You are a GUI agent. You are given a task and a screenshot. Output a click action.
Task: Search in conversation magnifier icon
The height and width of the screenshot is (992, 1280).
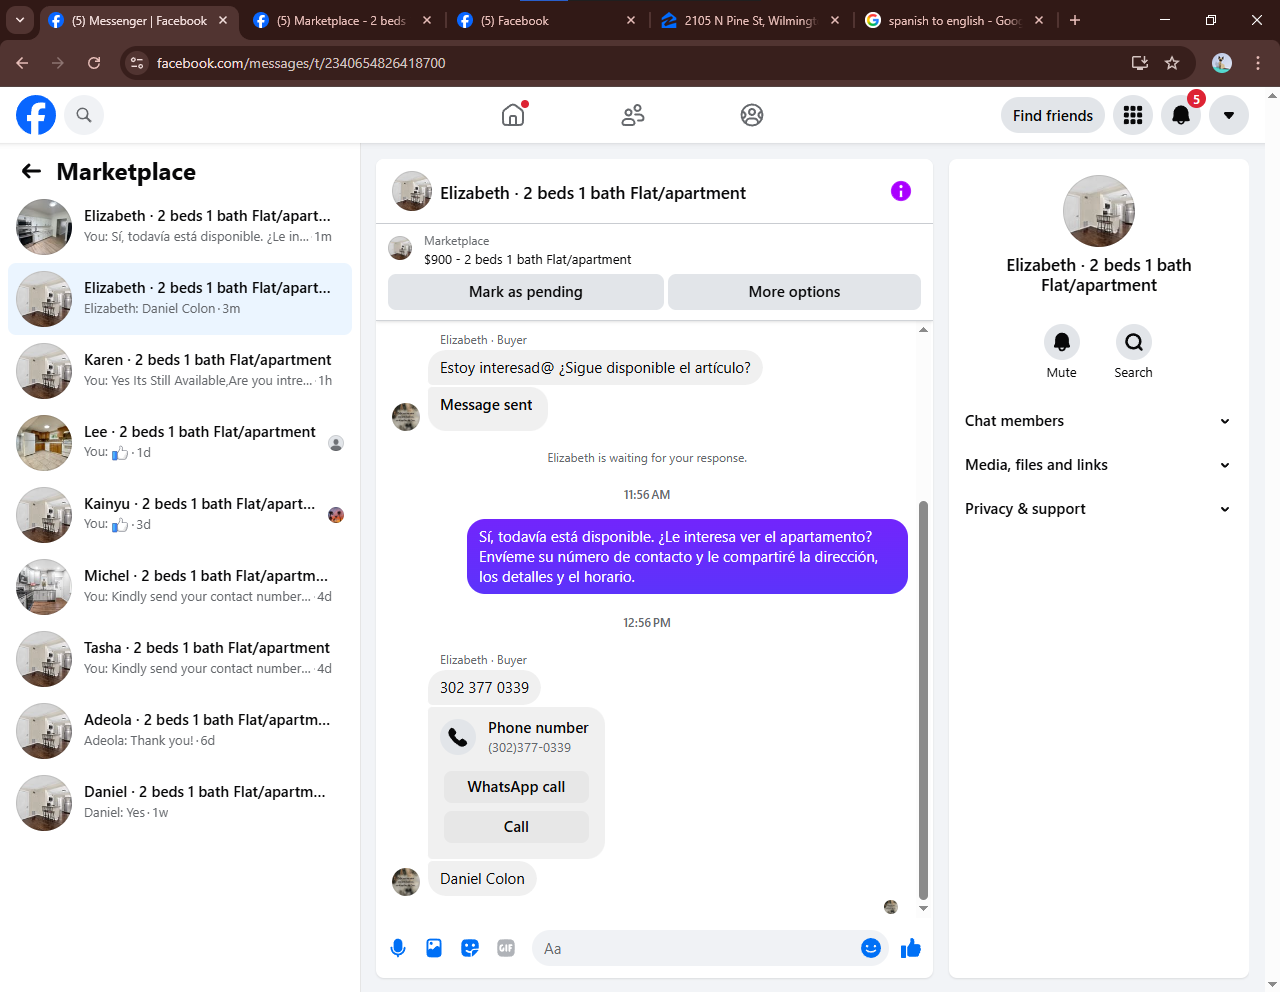(x=1134, y=342)
